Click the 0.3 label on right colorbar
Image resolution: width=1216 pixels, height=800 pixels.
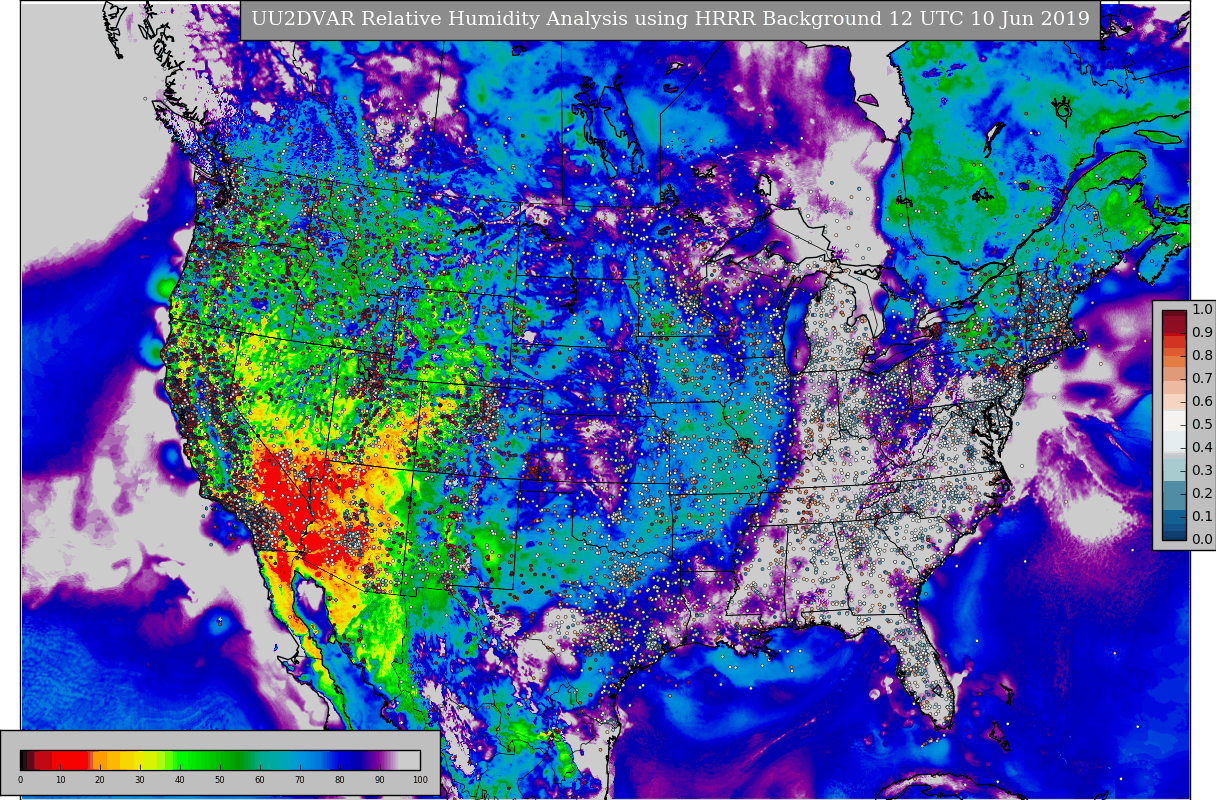(x=1202, y=471)
